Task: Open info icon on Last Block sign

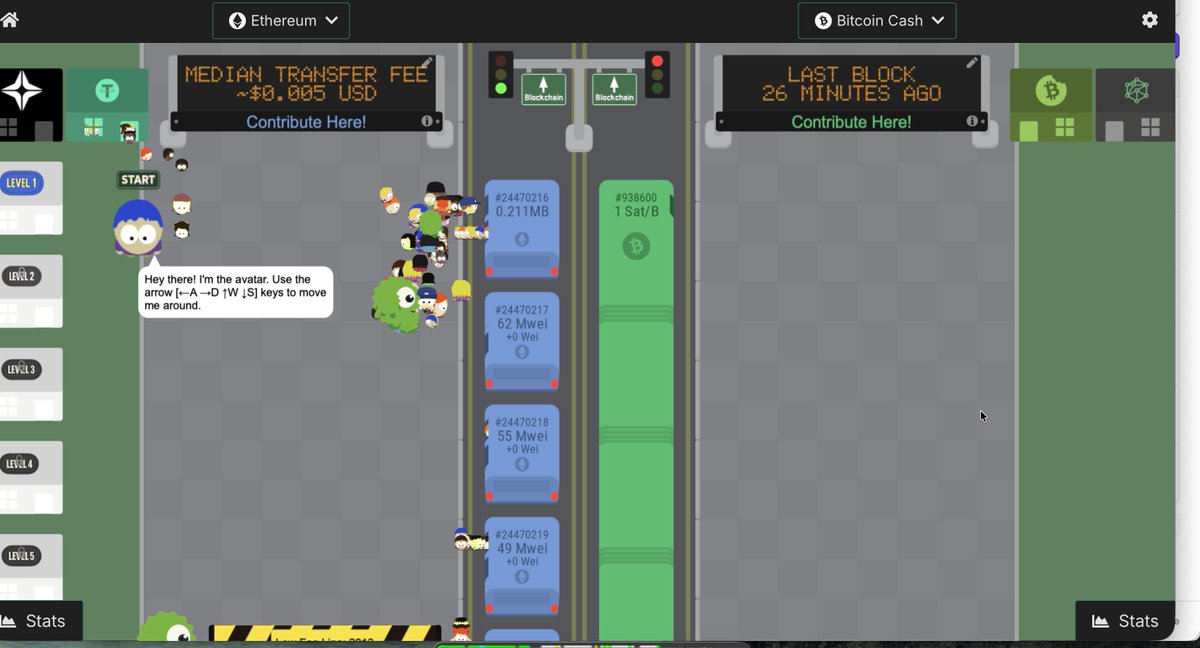Action: (x=972, y=121)
